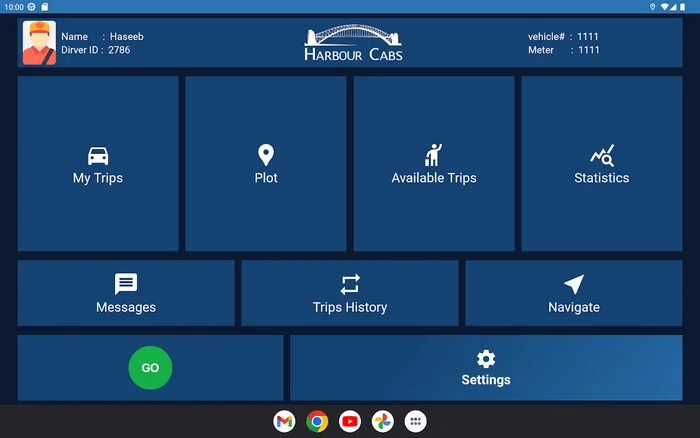Click the Harbour Cabs bridge logo

[353, 42]
